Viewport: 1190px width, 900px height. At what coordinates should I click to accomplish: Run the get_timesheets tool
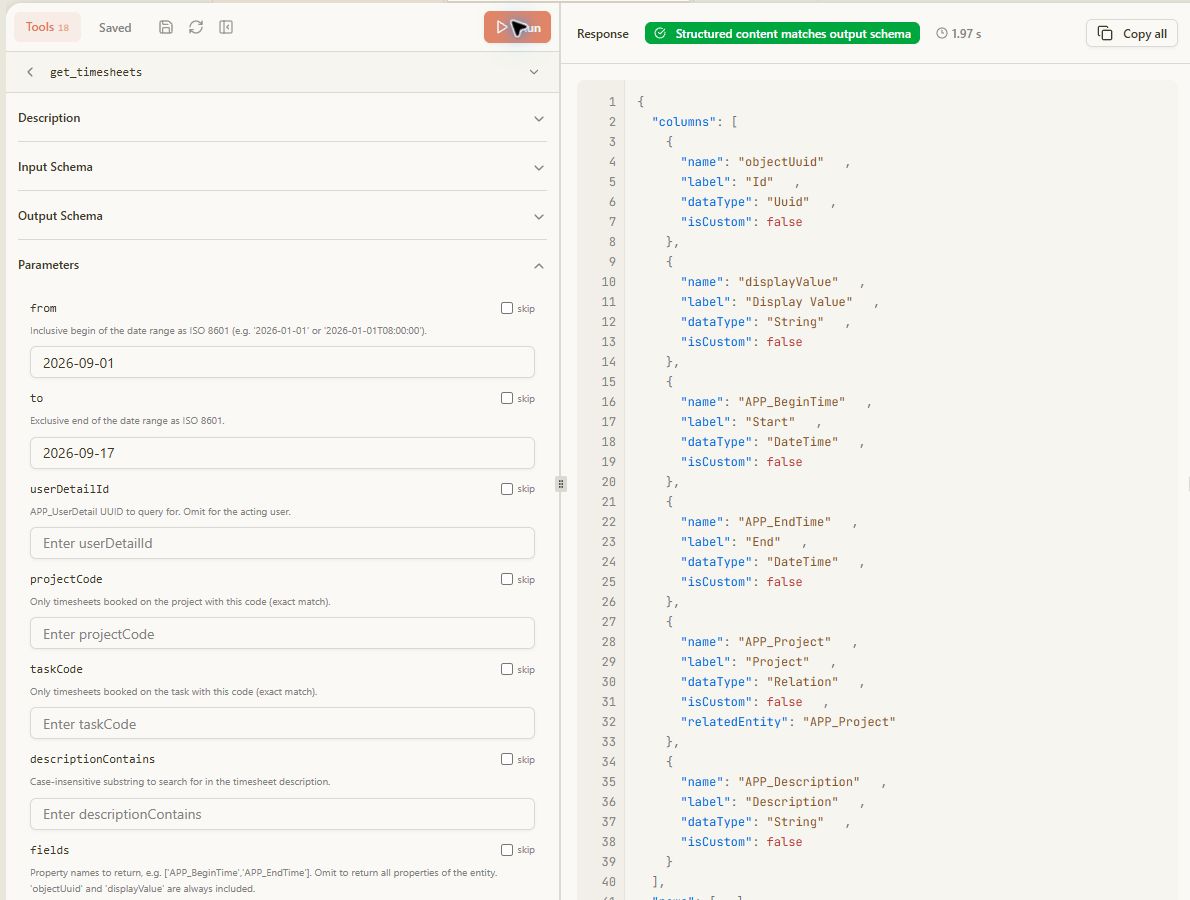point(517,27)
